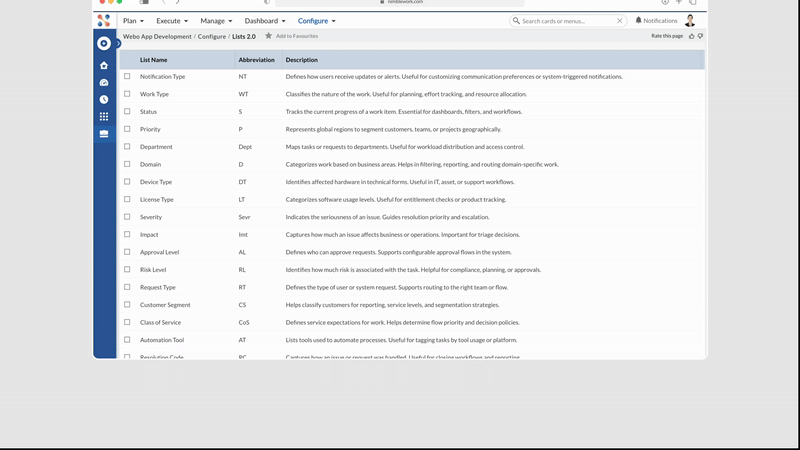Open the Work Type list name
Screen dimensions: 800x450
coord(154,94)
